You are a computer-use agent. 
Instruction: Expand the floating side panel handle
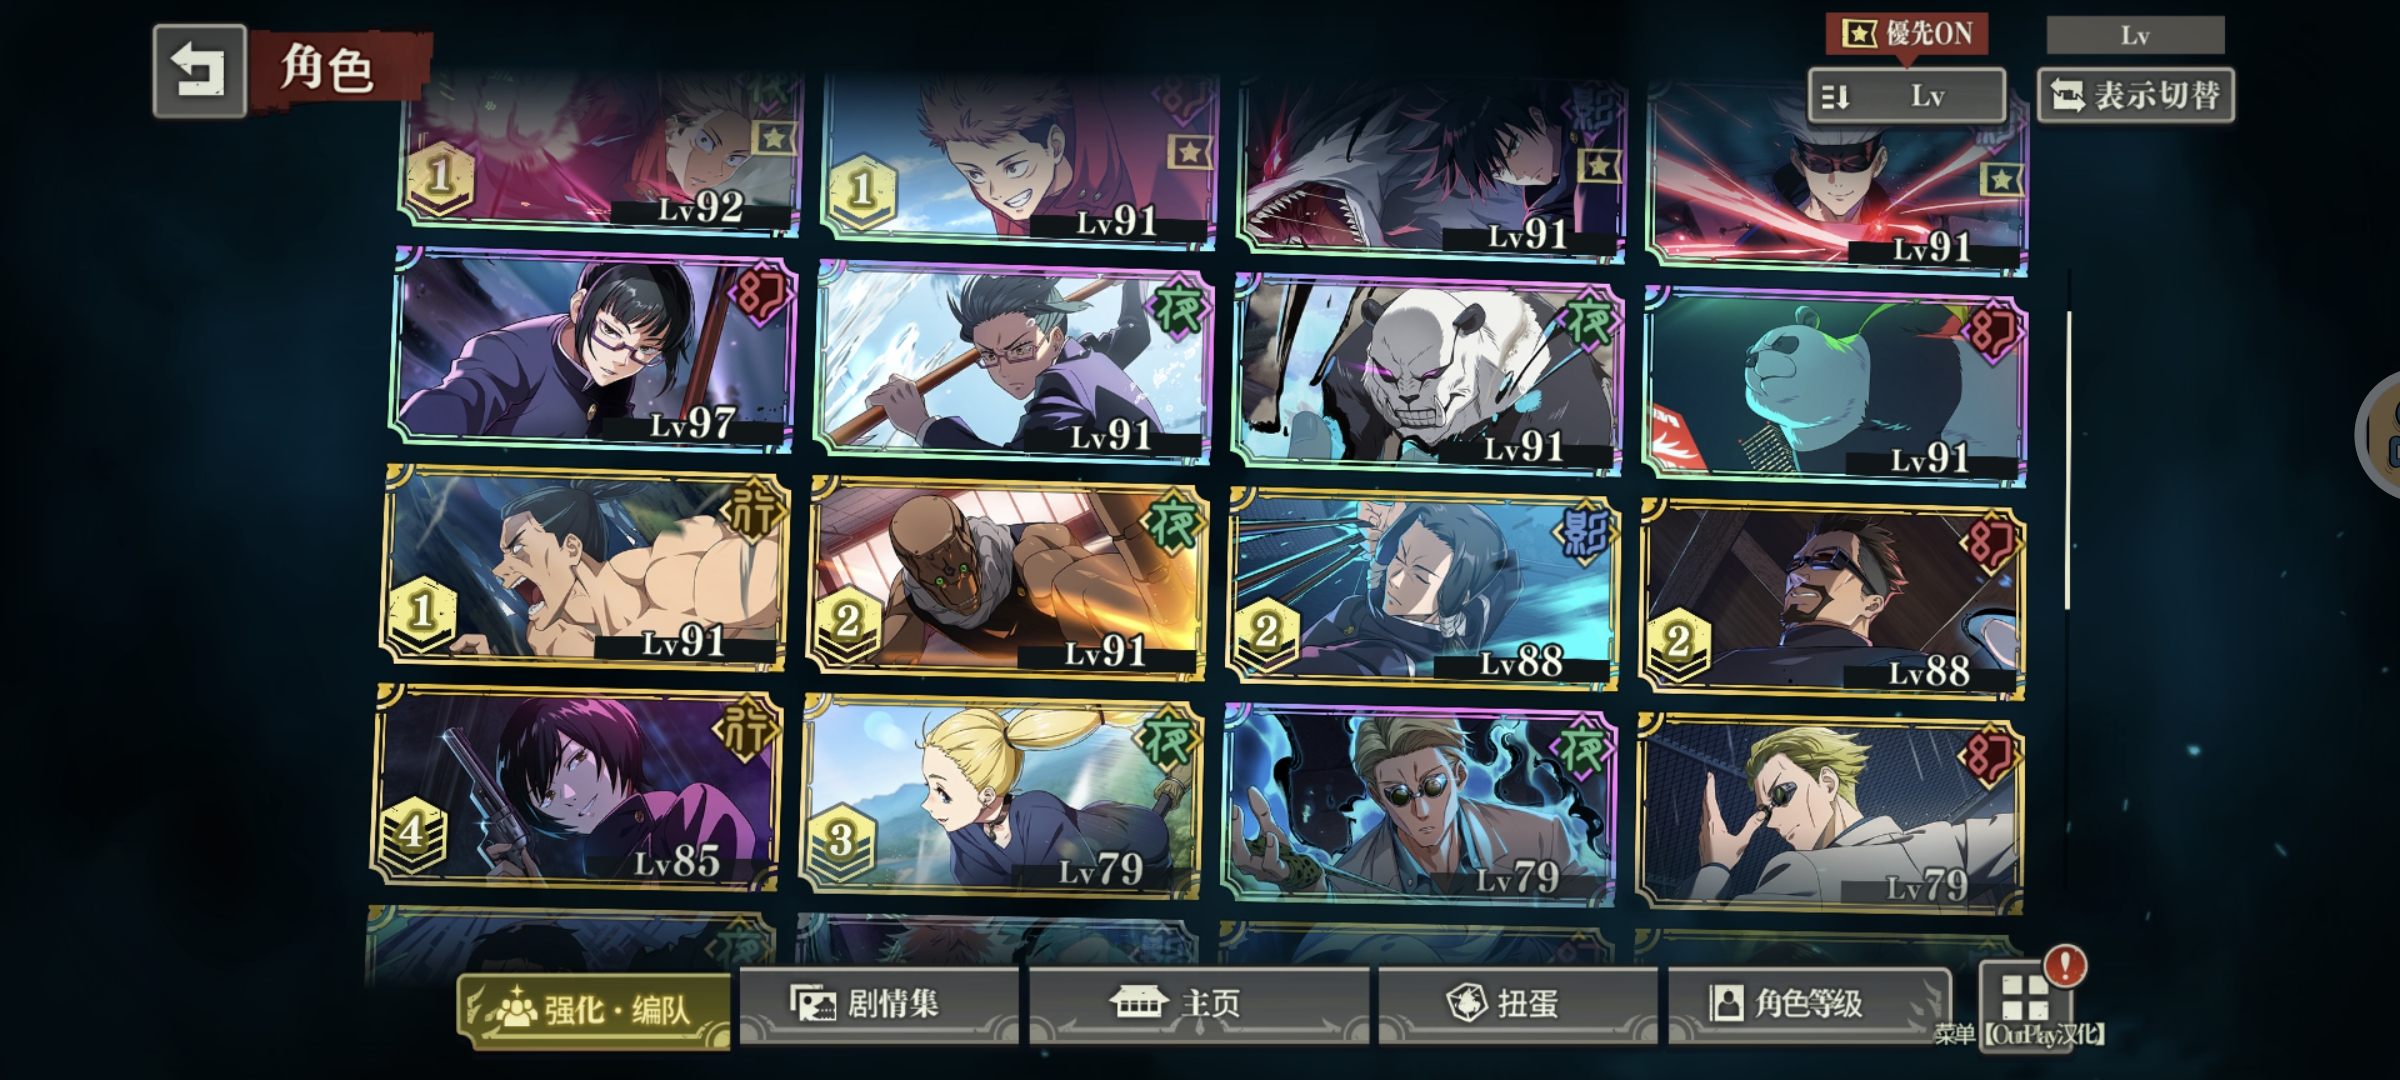click(x=2380, y=432)
